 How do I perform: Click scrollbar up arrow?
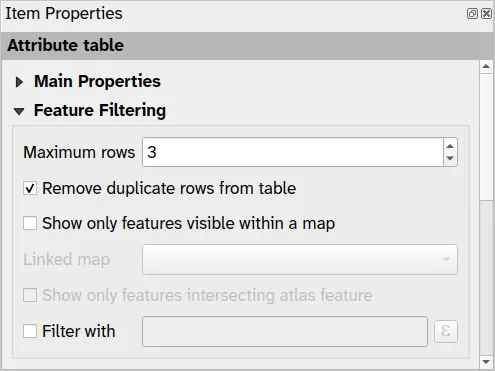[x=486, y=67]
